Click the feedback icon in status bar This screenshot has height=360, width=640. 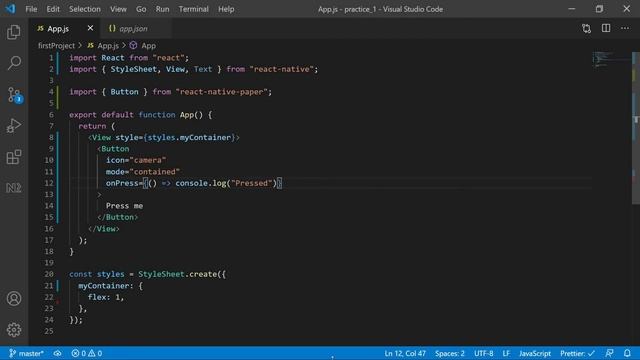click(609, 353)
